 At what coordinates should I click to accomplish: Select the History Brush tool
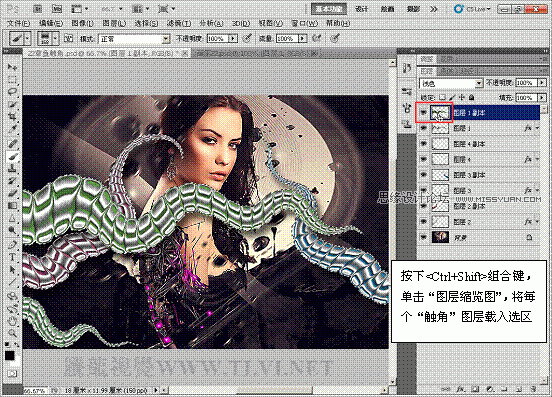pyautogui.click(x=12, y=181)
